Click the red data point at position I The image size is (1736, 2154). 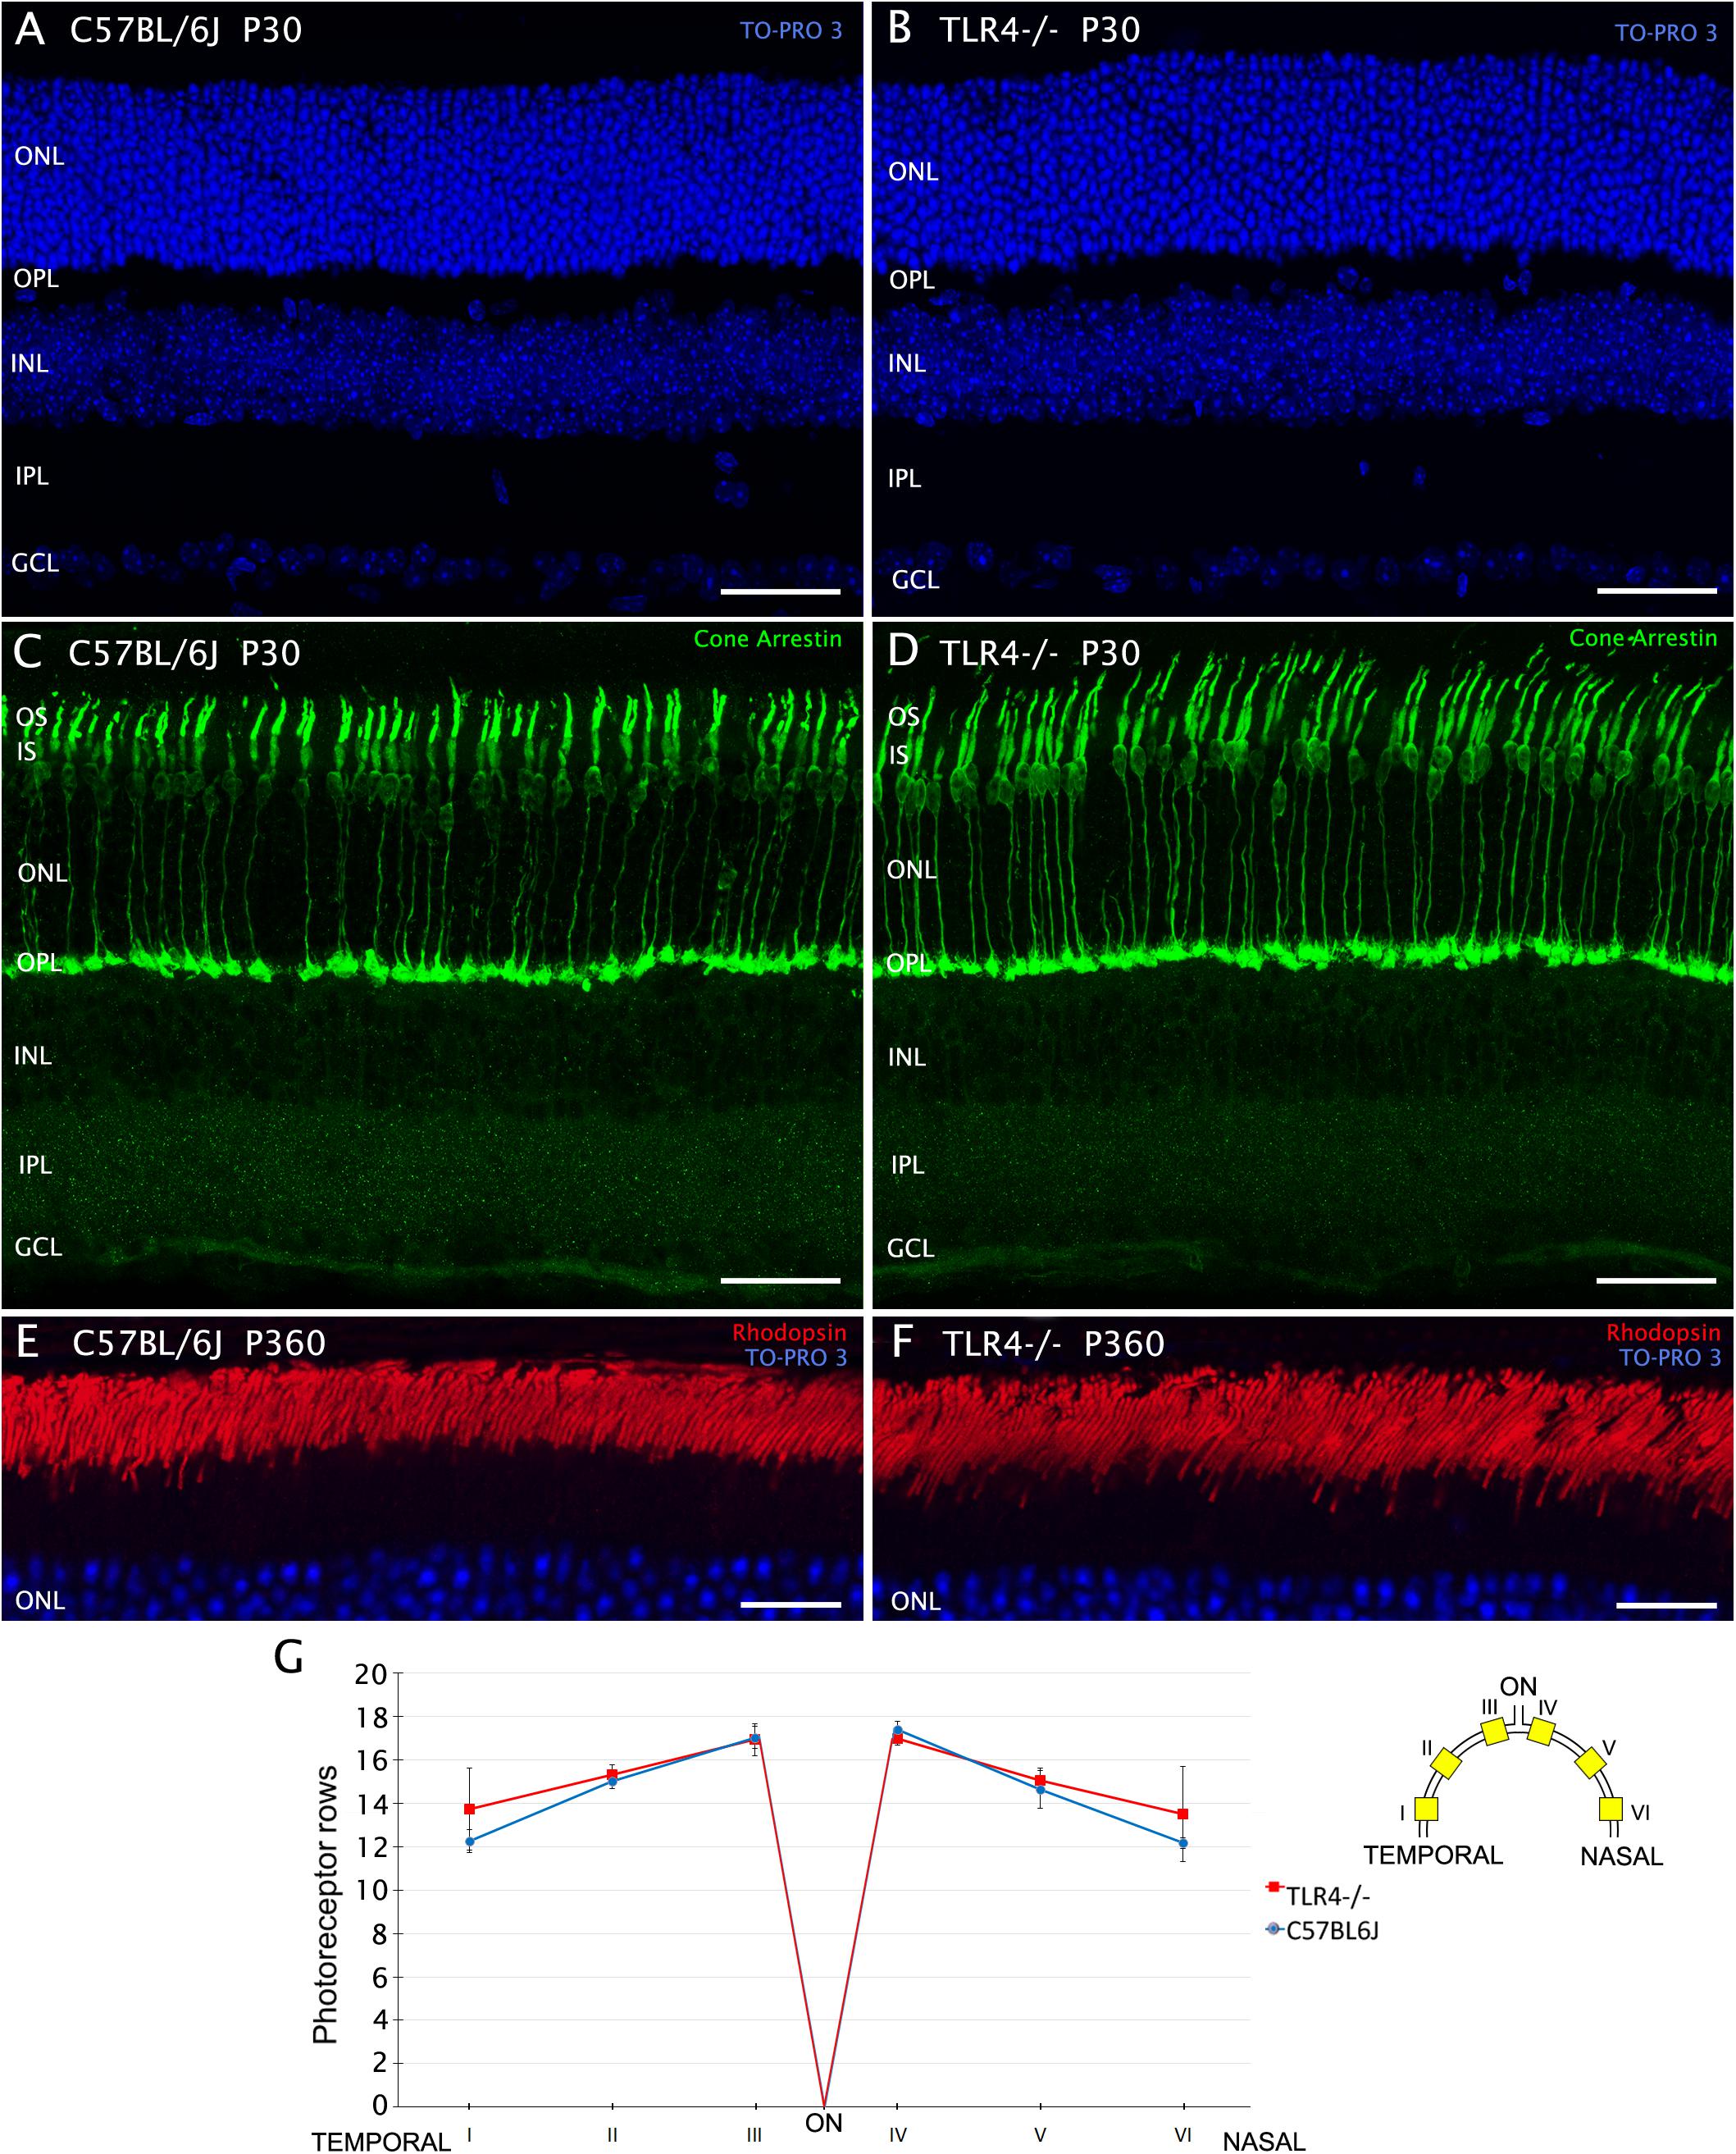coord(469,1809)
